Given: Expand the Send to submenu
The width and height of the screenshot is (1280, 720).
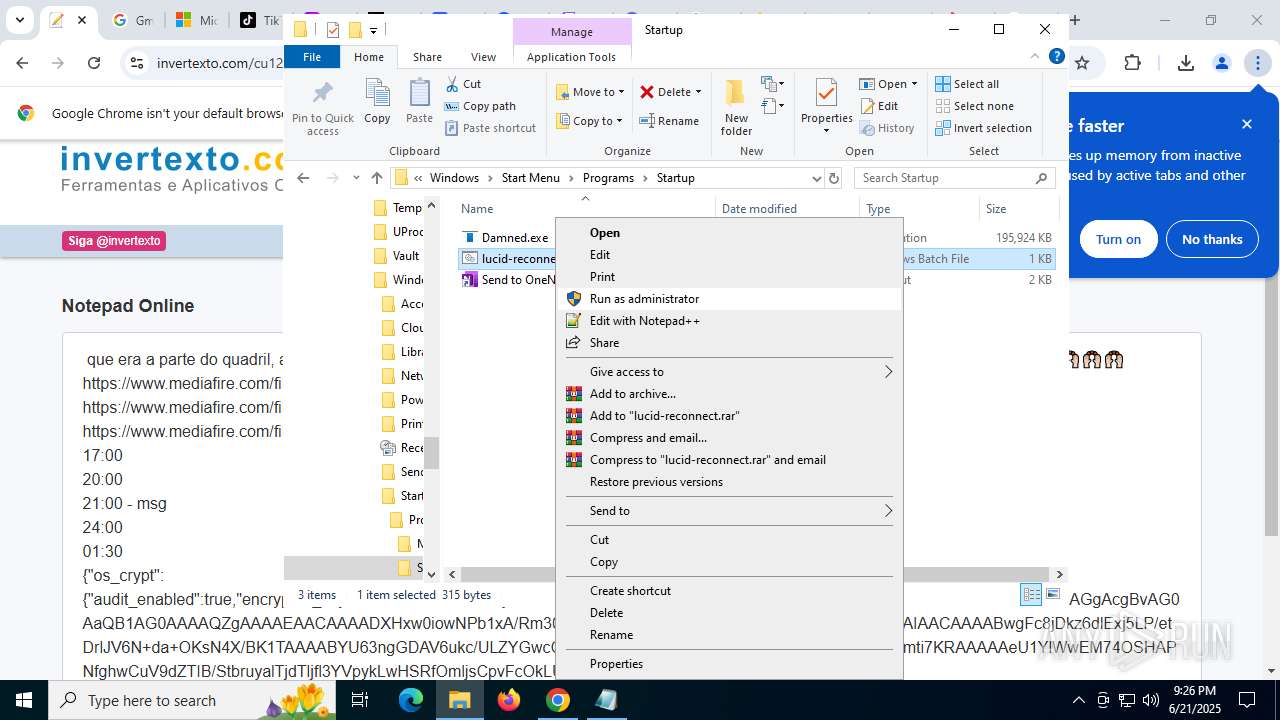Looking at the screenshot, I should pos(730,511).
